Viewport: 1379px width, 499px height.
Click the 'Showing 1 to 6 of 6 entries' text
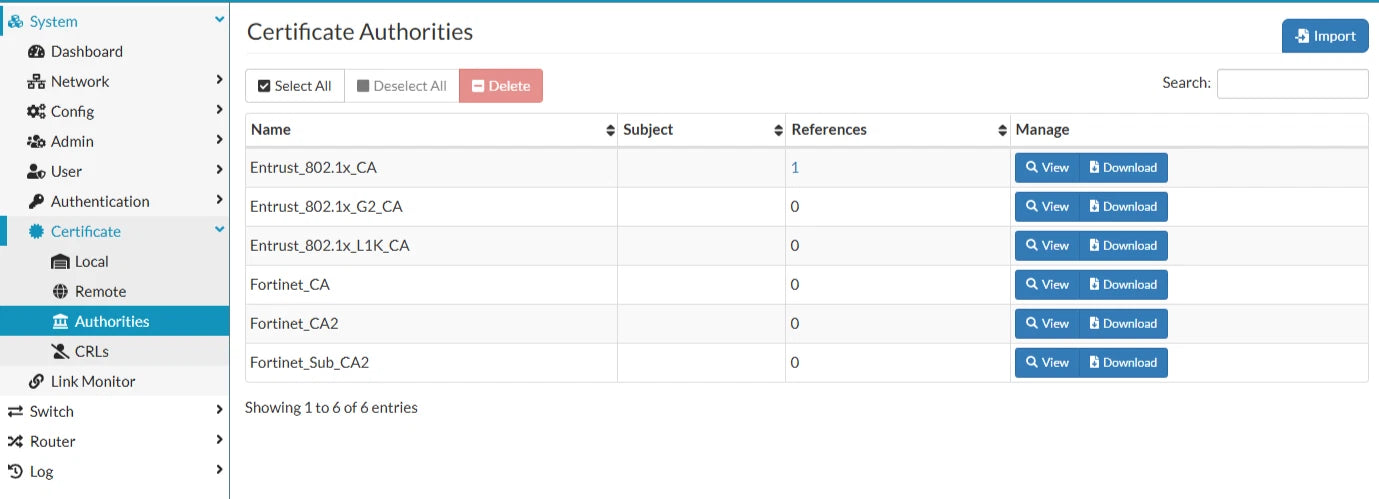pyautogui.click(x=331, y=407)
